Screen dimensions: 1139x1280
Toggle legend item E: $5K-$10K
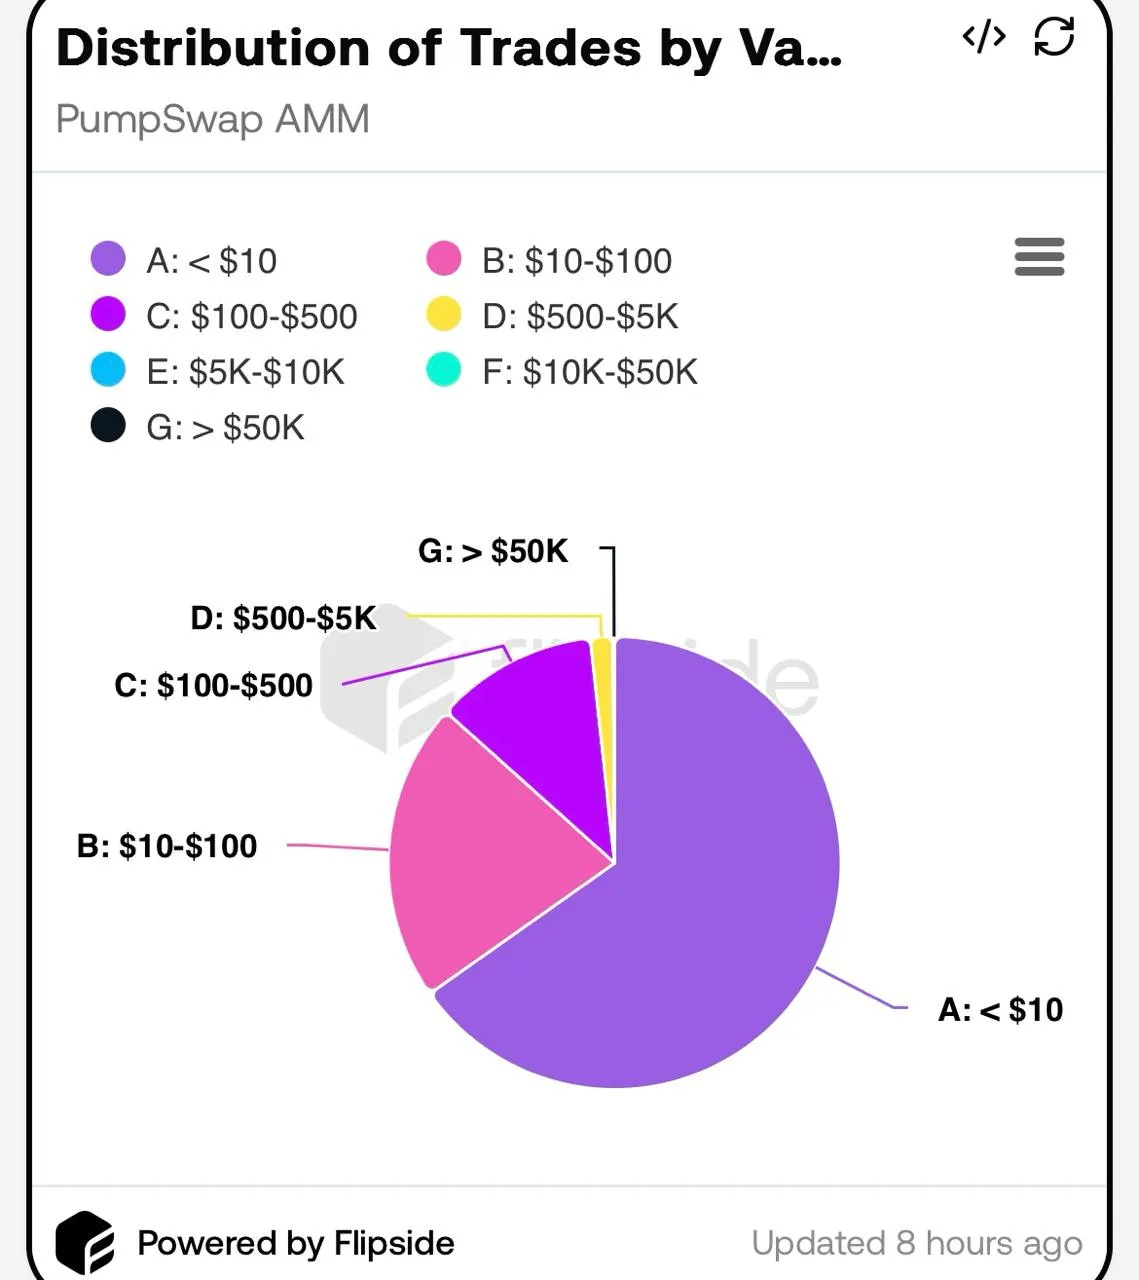[244, 372]
